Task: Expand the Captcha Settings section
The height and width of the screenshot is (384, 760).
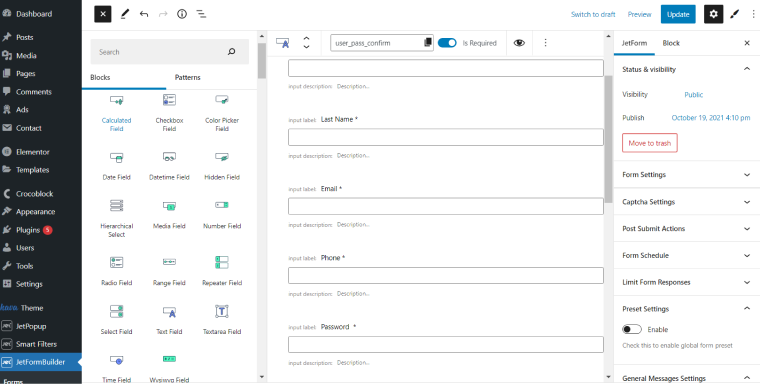Action: pos(687,202)
